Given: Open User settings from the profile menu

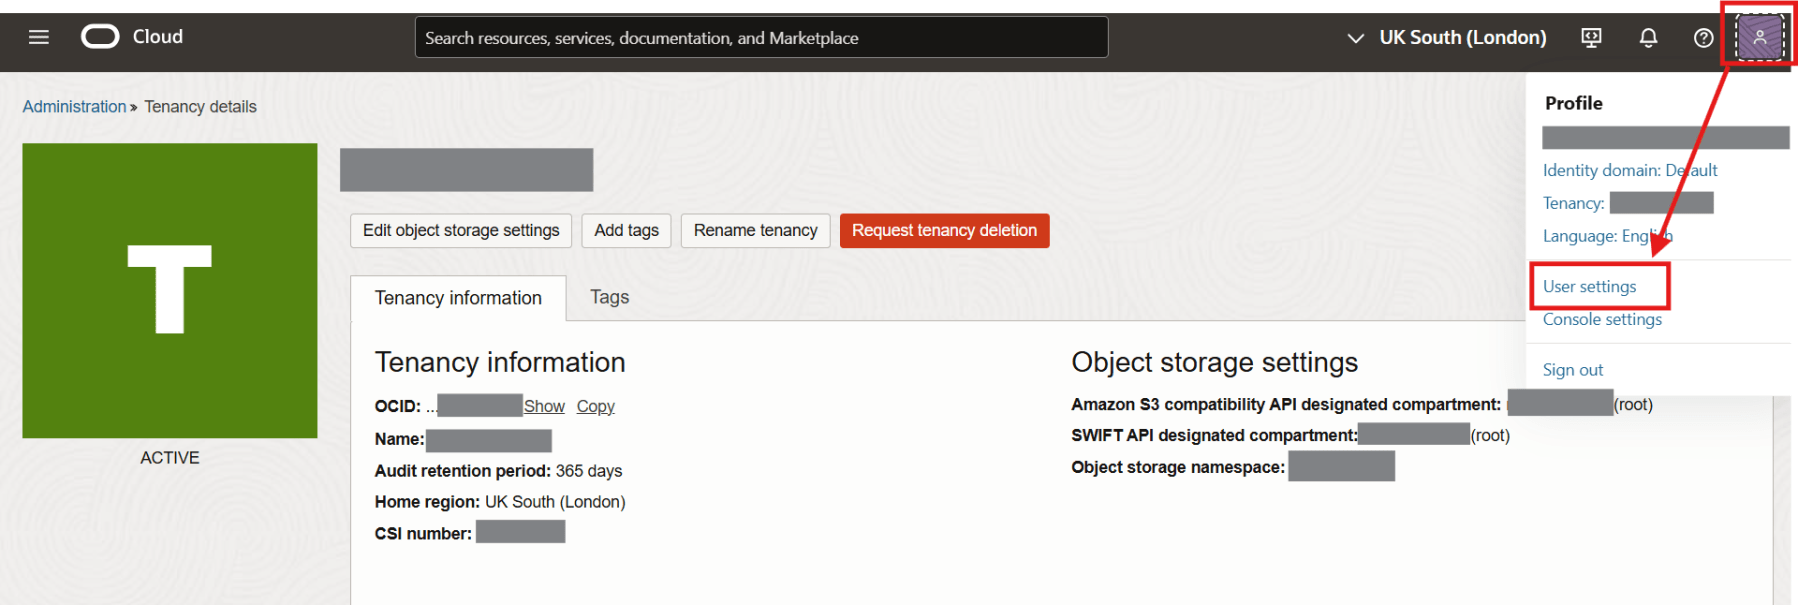Looking at the screenshot, I should 1589,287.
